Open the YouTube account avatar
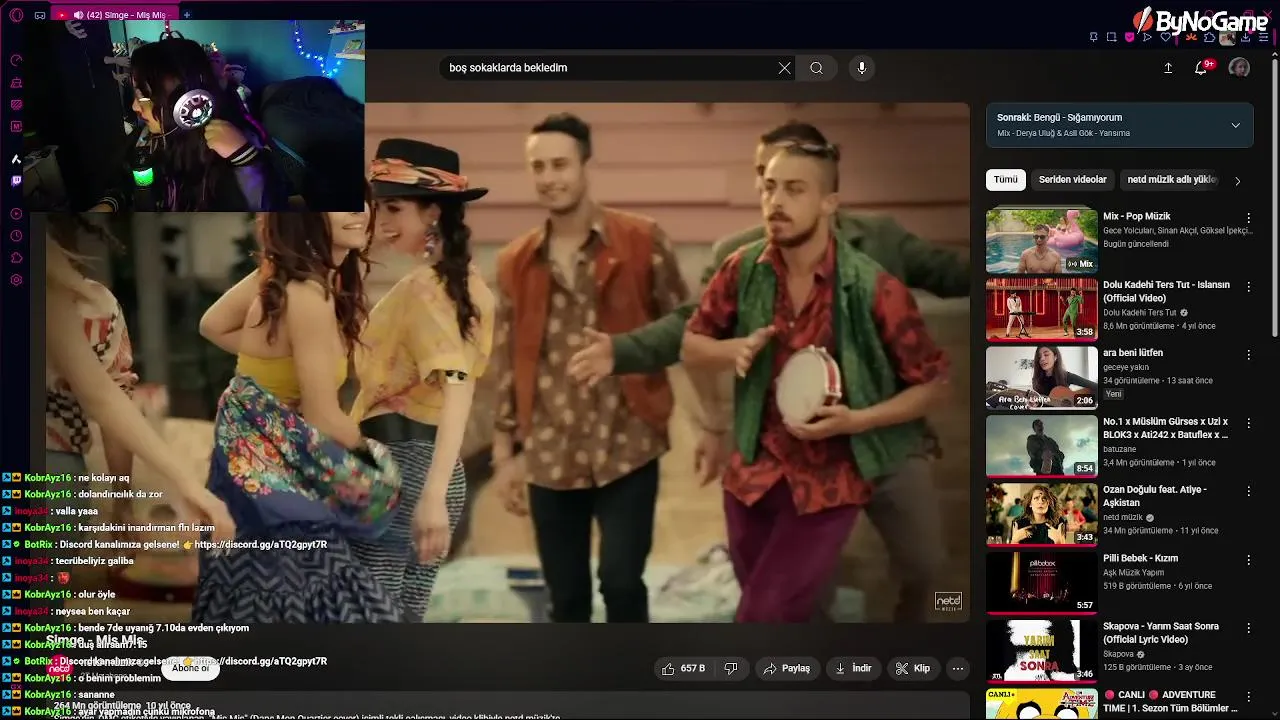The image size is (1280, 720). (1239, 68)
